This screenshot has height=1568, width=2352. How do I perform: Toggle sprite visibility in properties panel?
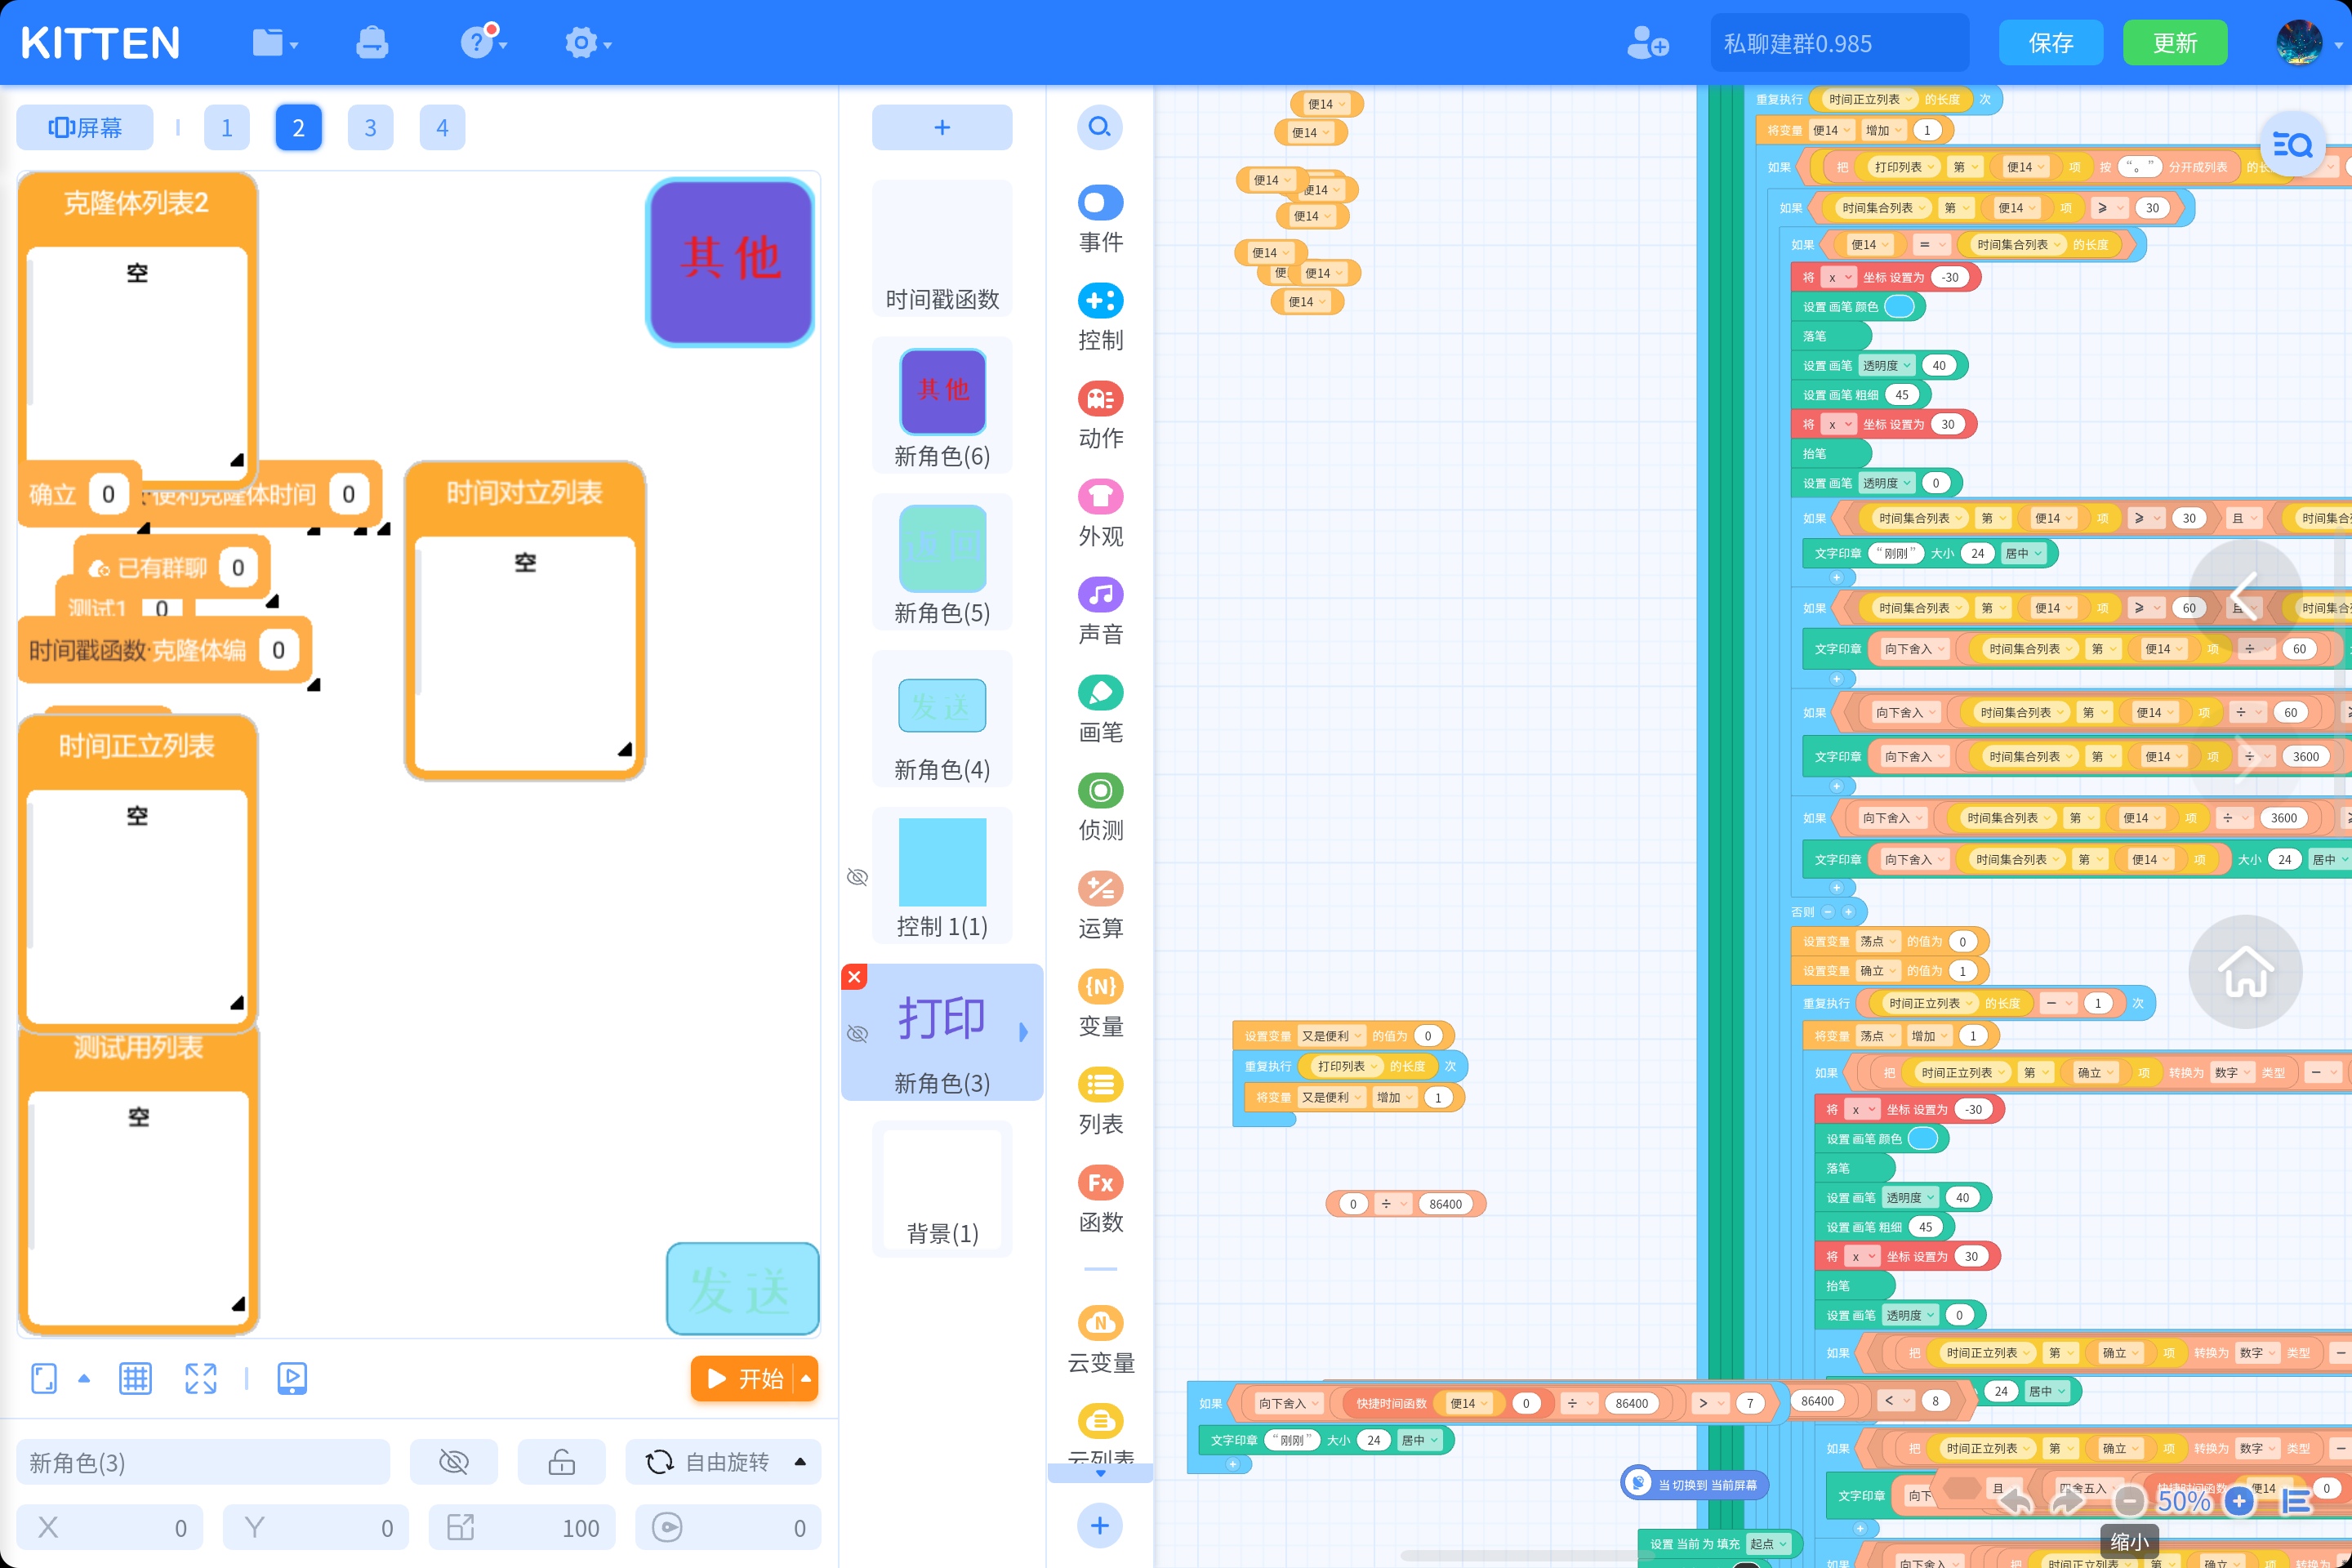[453, 1462]
